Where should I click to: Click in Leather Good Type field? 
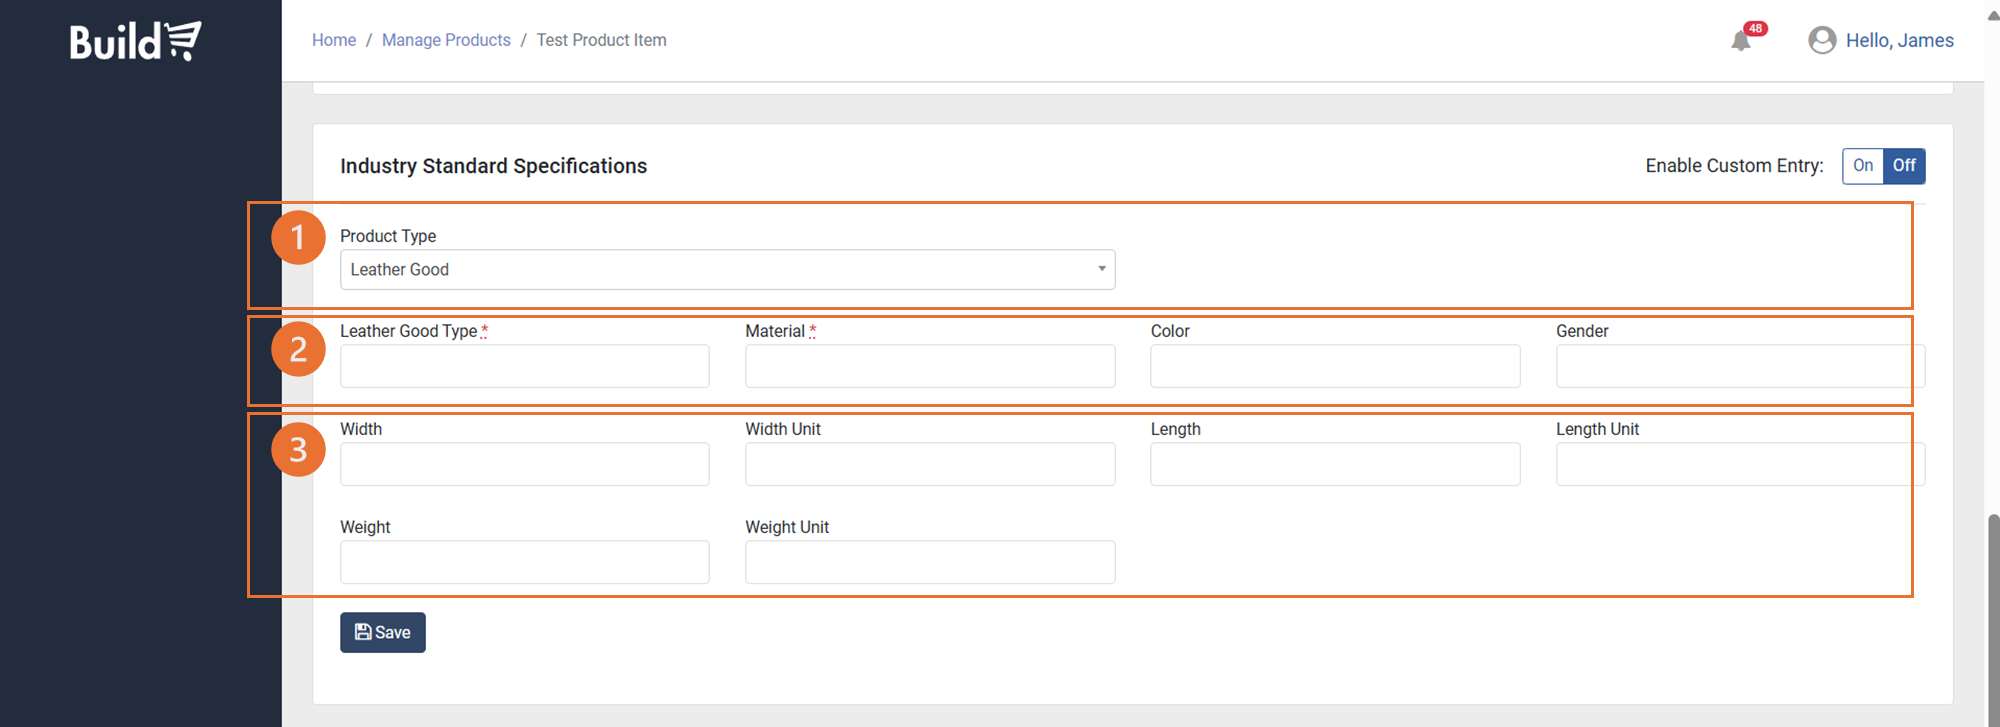pyautogui.click(x=525, y=366)
